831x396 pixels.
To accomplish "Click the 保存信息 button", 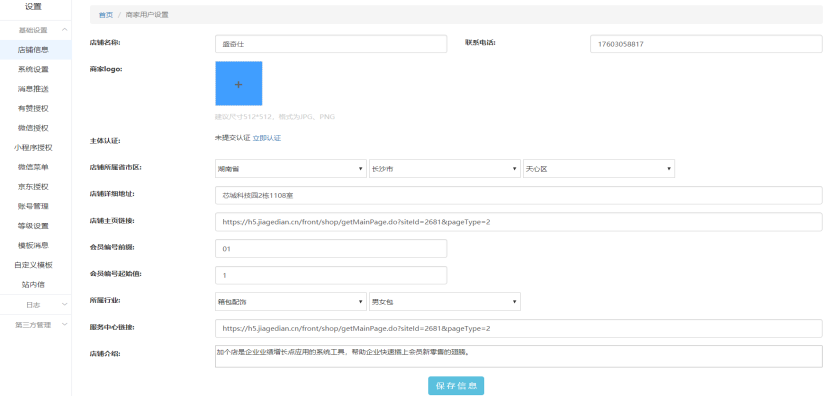I will [456, 386].
